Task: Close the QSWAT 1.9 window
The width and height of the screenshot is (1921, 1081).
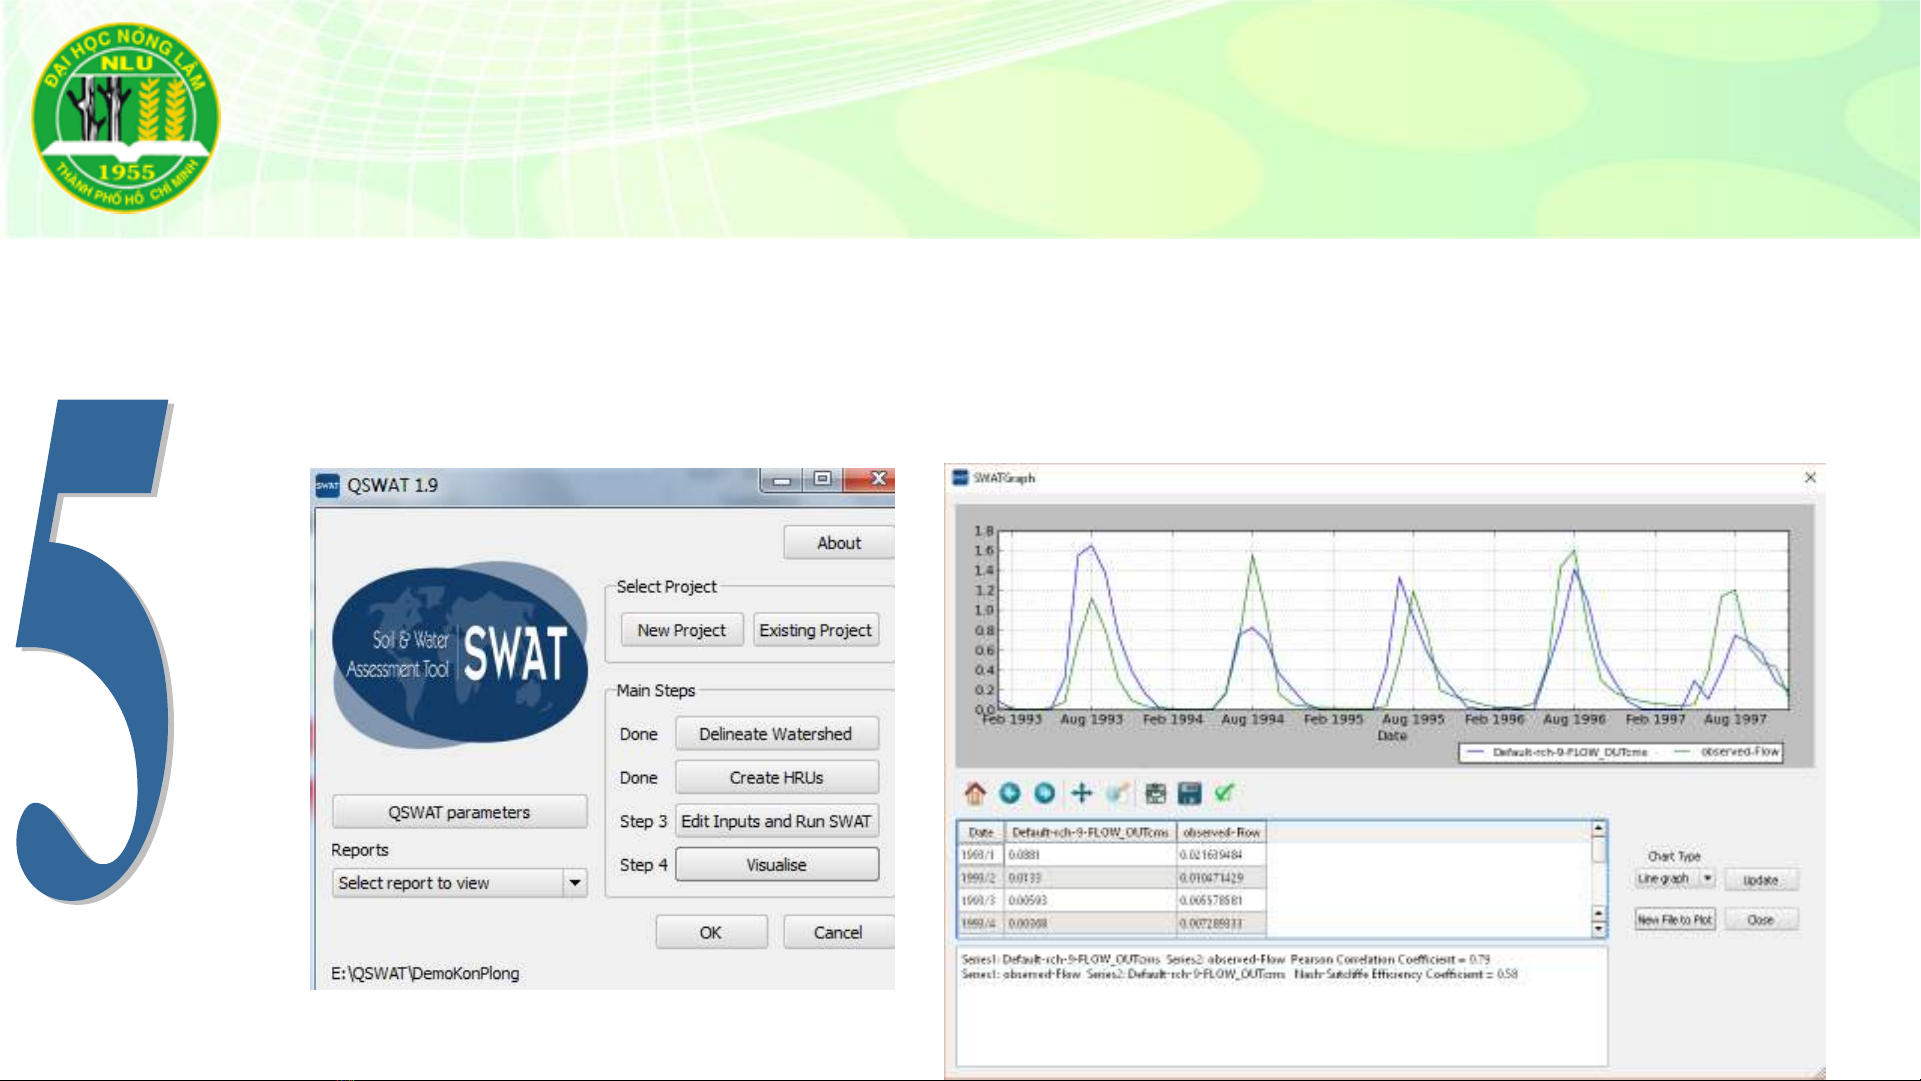Action: tap(872, 480)
